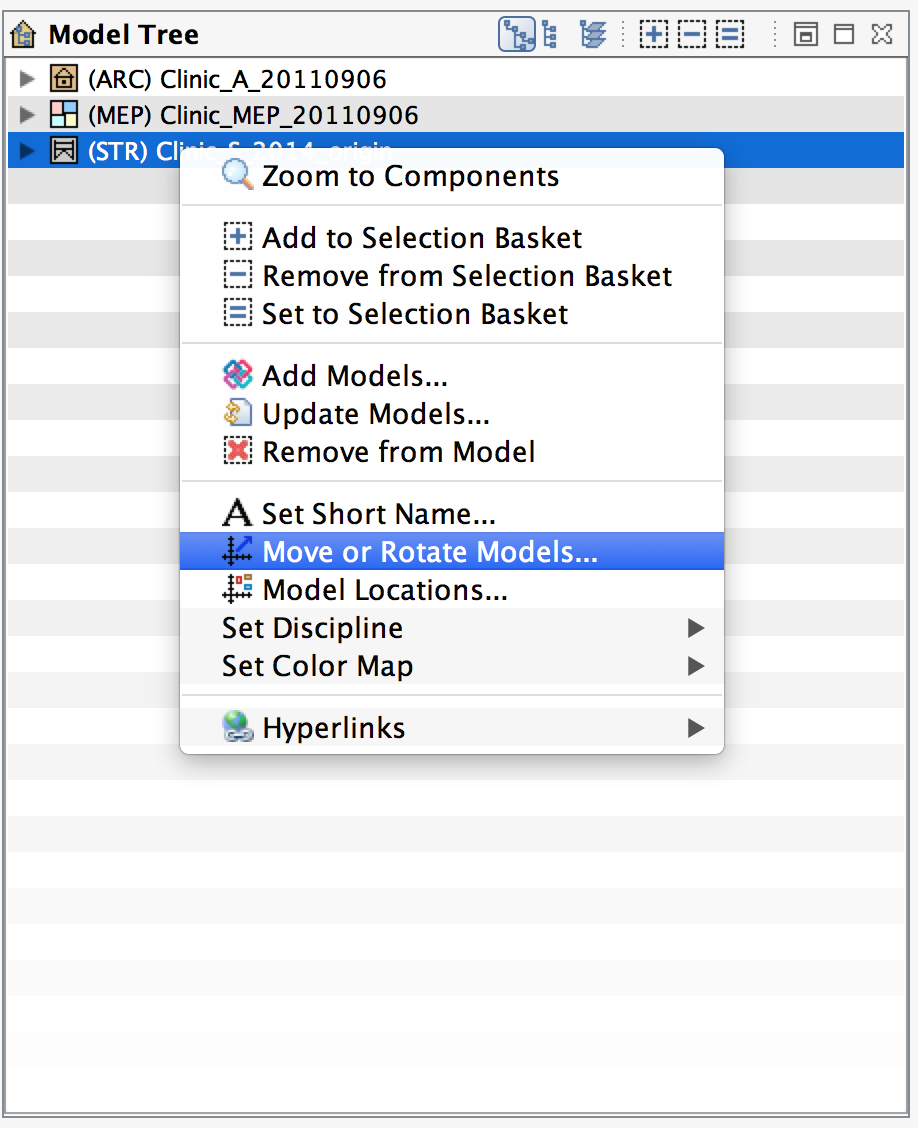Expand the (ARC) Clinic_A_20110906 node
This screenshot has width=918, height=1128.
(24, 78)
